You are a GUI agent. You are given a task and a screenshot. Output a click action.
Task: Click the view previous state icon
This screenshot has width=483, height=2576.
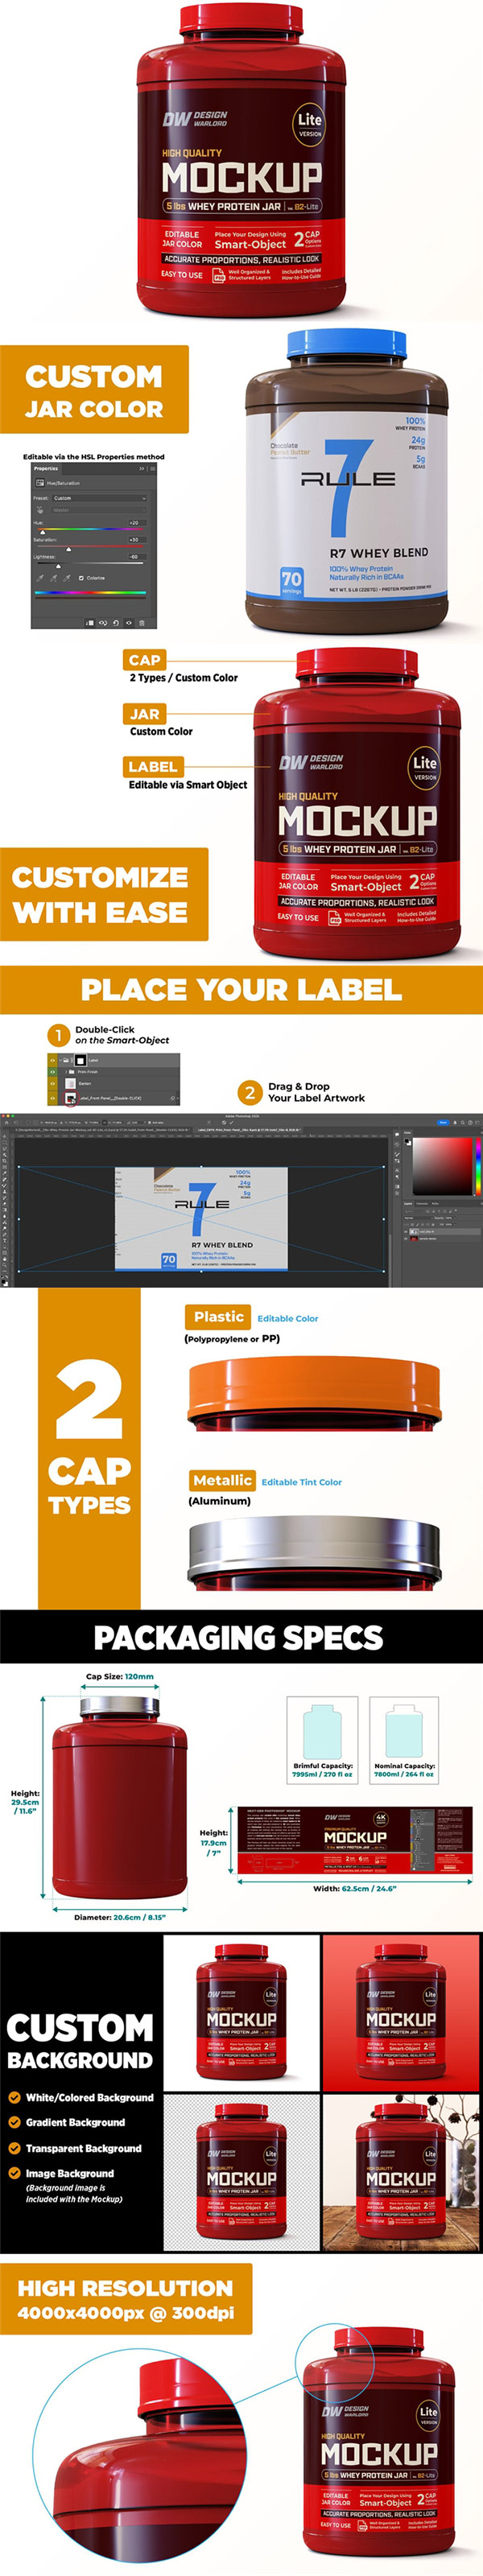click(103, 623)
